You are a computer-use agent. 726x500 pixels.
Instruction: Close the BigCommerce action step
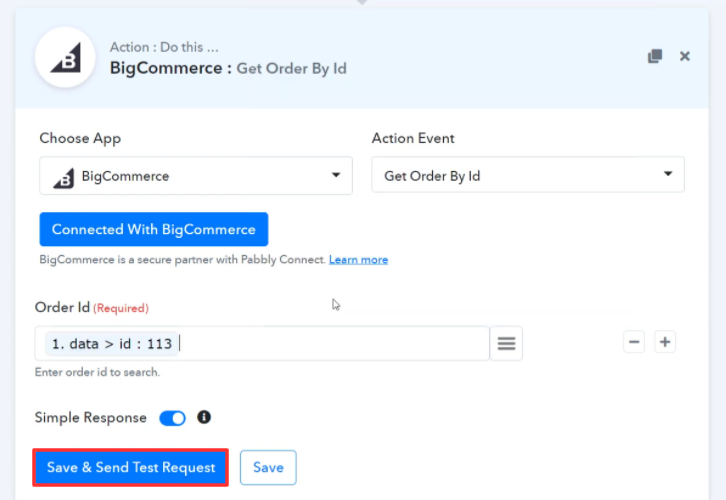coord(685,56)
